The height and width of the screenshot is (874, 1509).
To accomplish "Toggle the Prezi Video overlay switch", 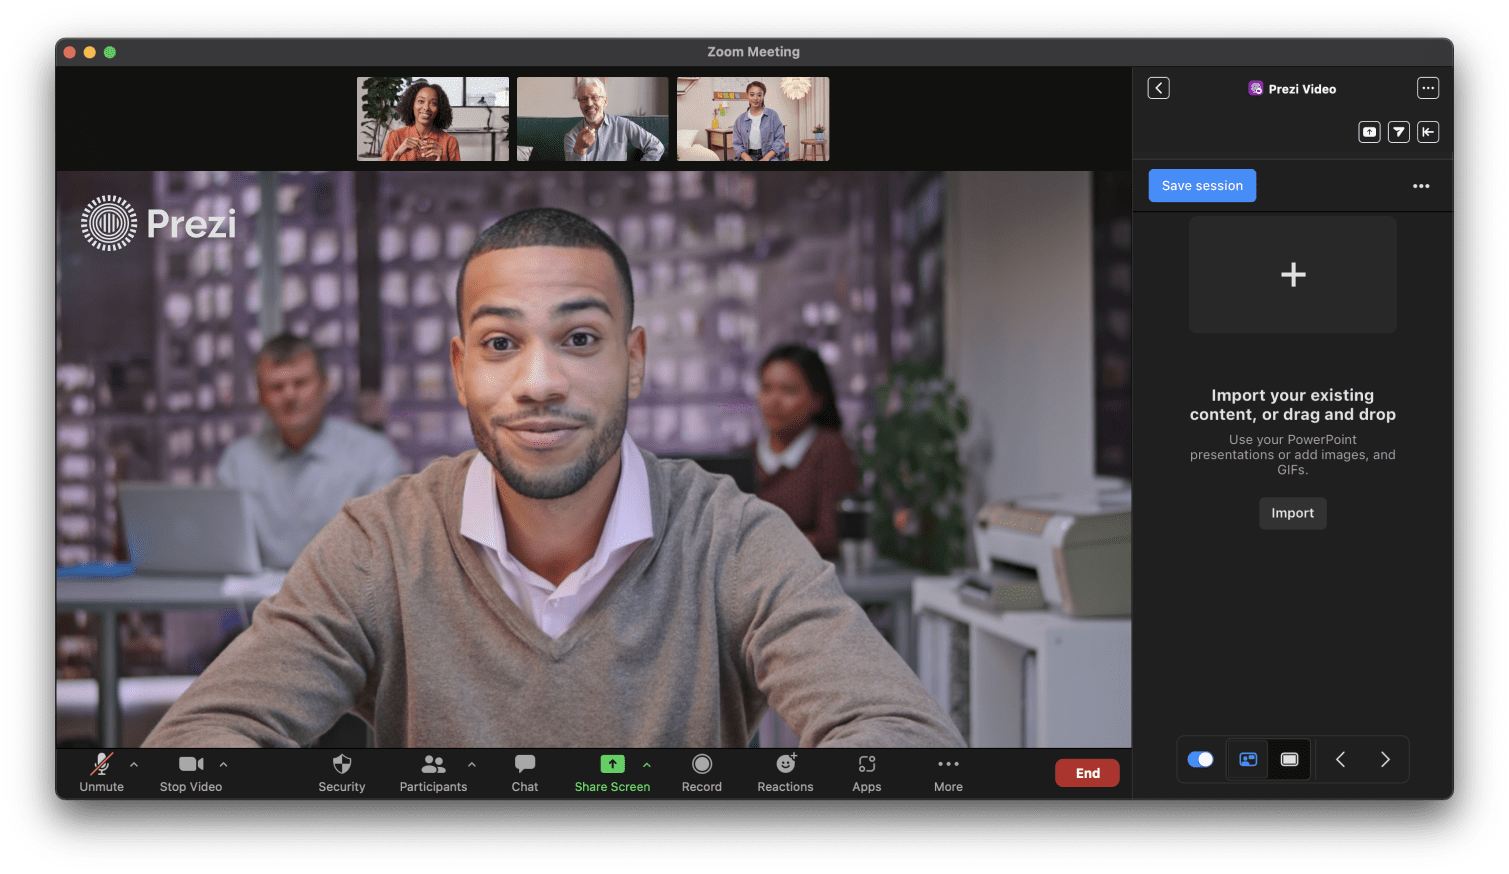I will (1200, 759).
